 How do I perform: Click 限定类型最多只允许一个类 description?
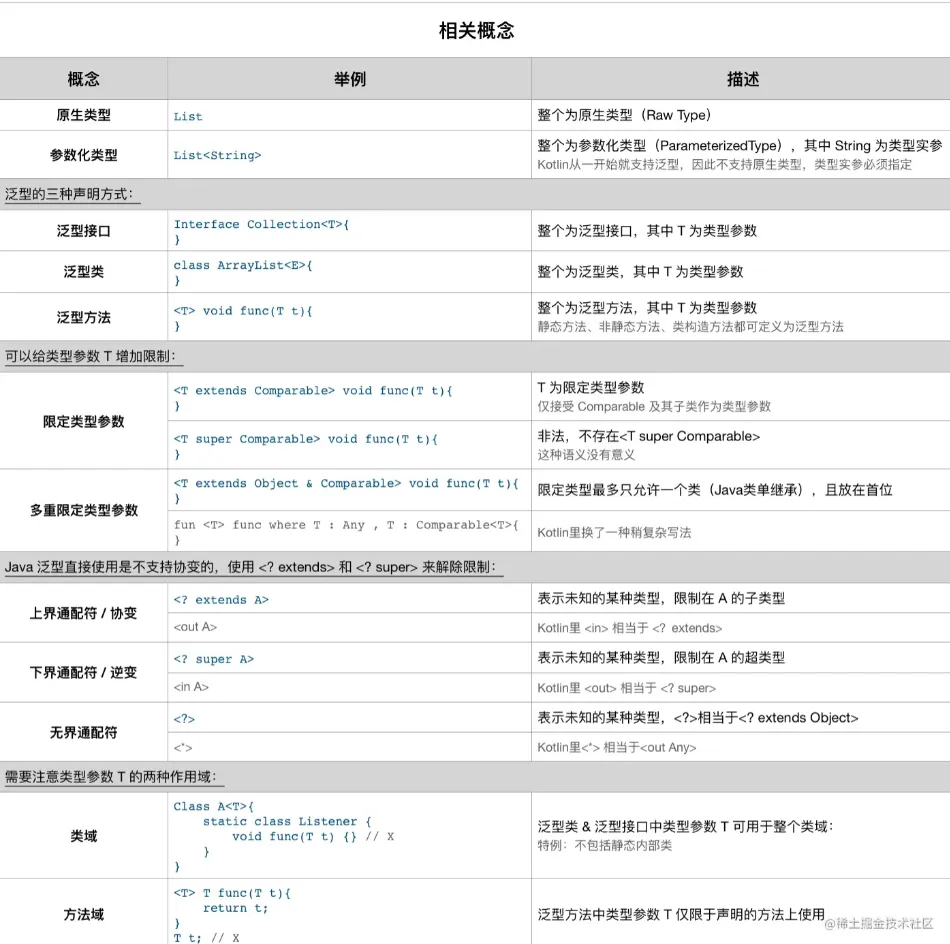tap(715, 490)
